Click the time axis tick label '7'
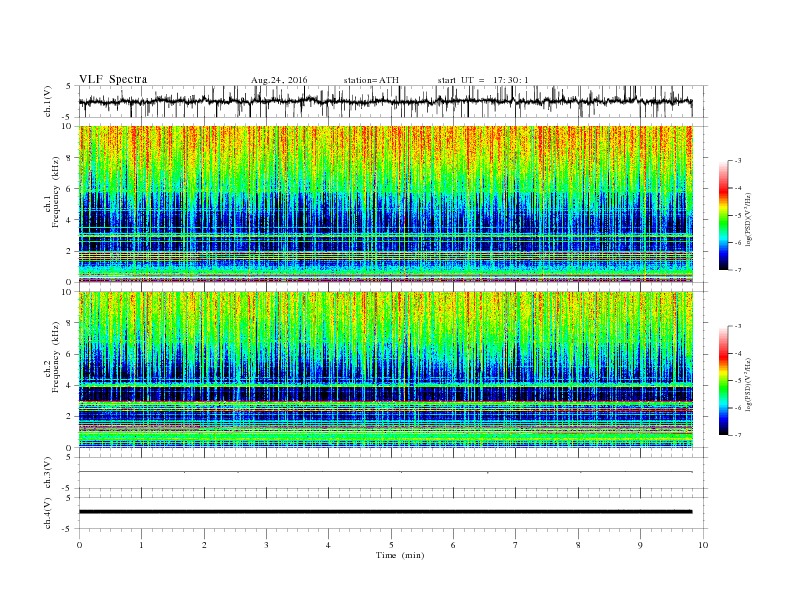This screenshot has width=792, height=612. (516, 545)
